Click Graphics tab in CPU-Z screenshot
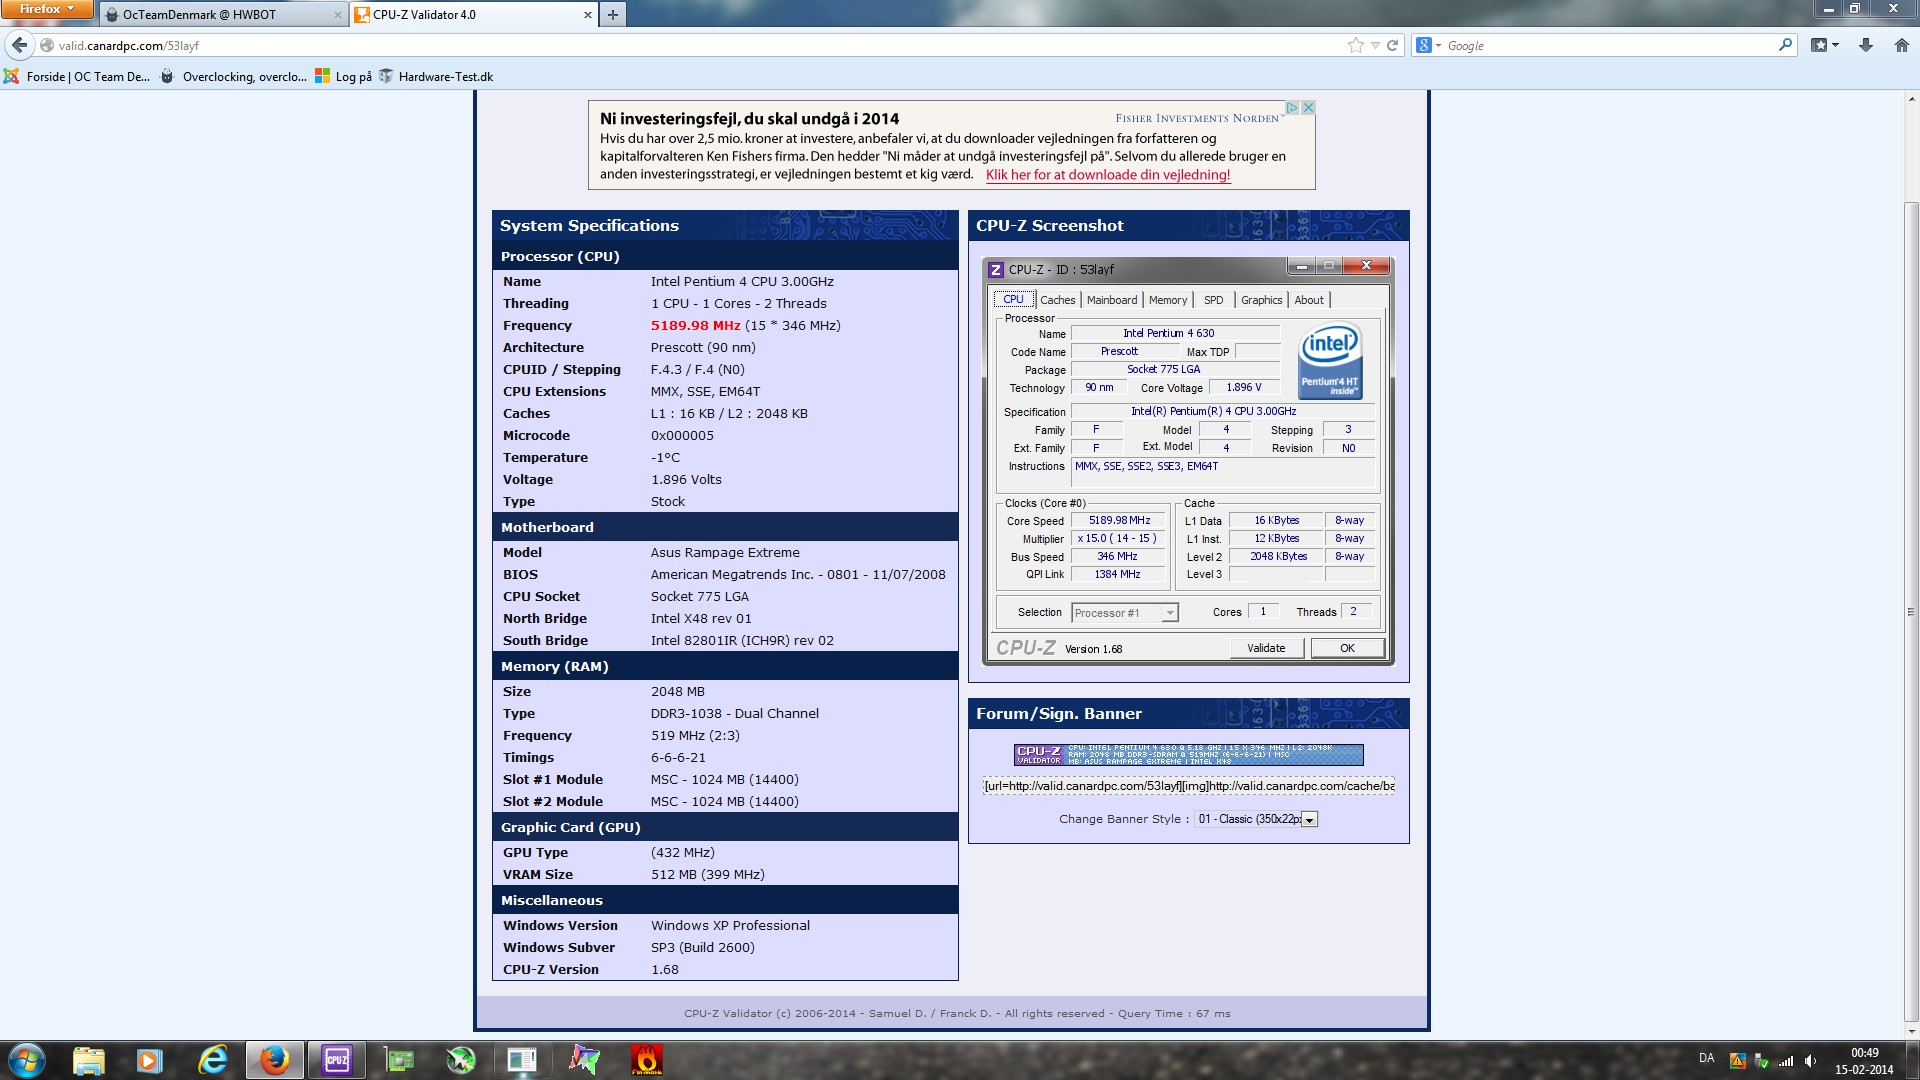 tap(1261, 300)
